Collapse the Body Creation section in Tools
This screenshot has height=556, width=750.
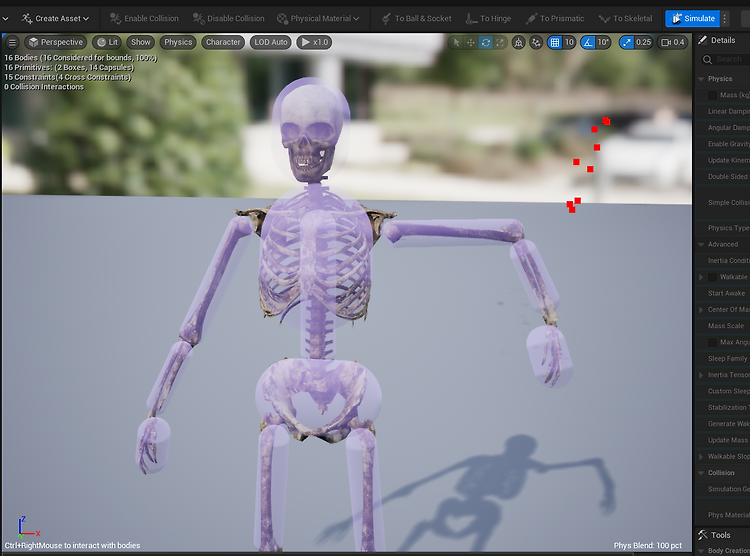pos(701,551)
